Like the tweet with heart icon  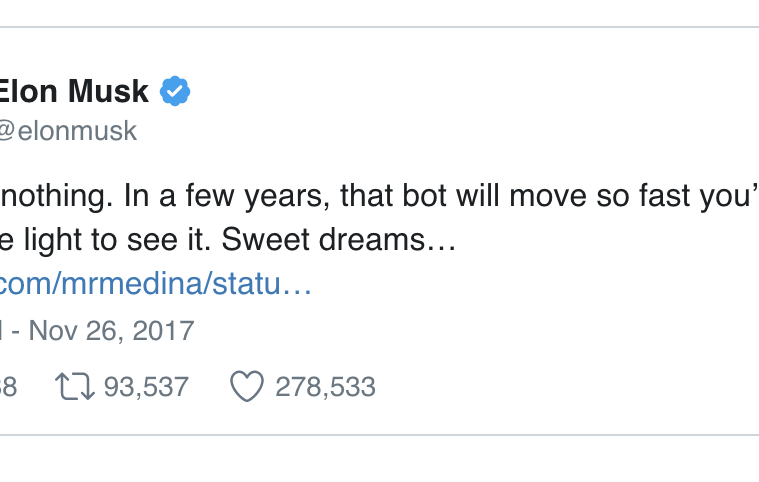click(x=246, y=387)
